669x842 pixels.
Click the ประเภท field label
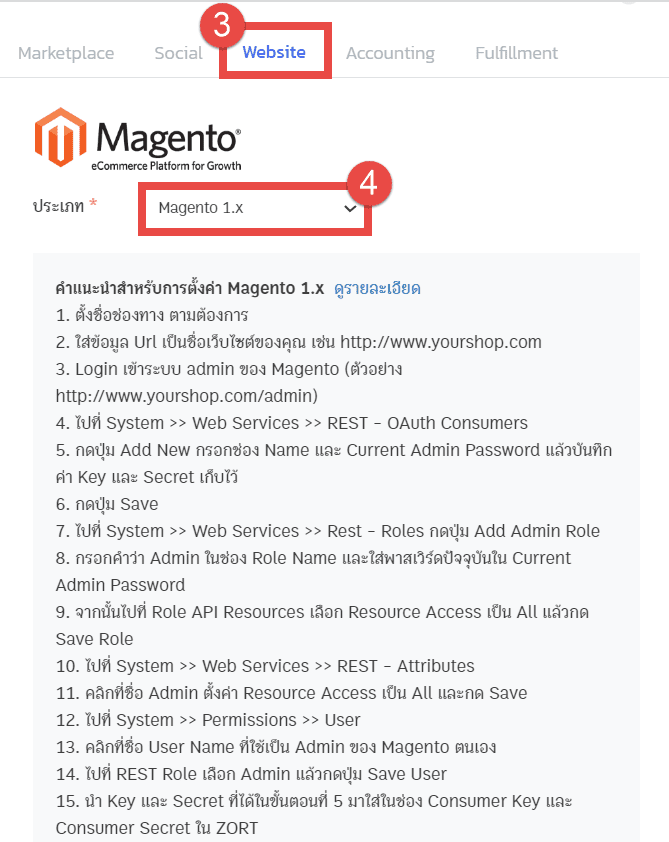(58, 206)
